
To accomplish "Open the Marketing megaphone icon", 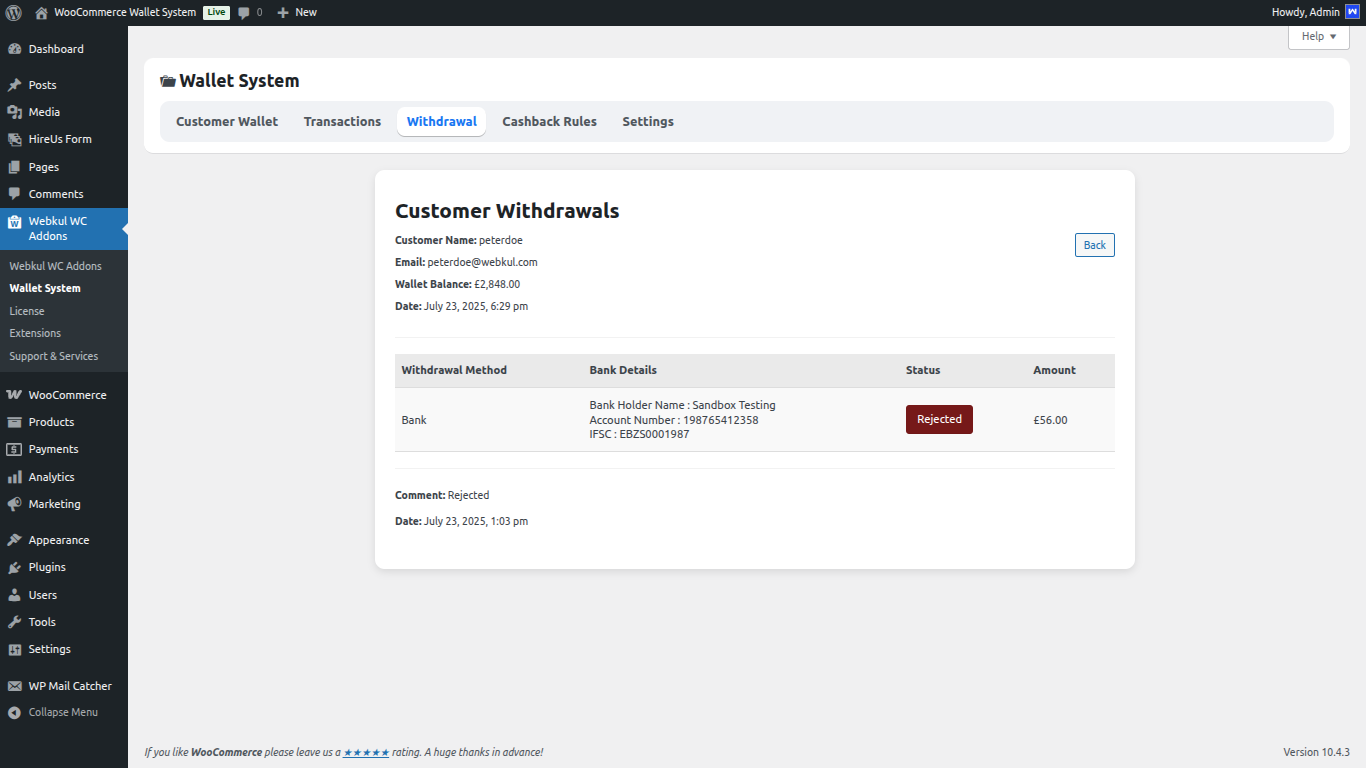I will pyautogui.click(x=16, y=504).
